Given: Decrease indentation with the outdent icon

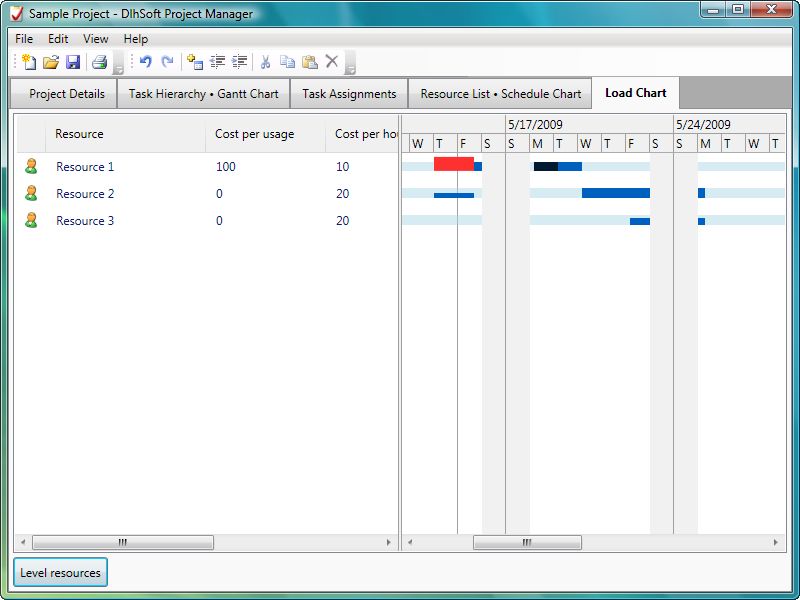Looking at the screenshot, I should coord(217,62).
